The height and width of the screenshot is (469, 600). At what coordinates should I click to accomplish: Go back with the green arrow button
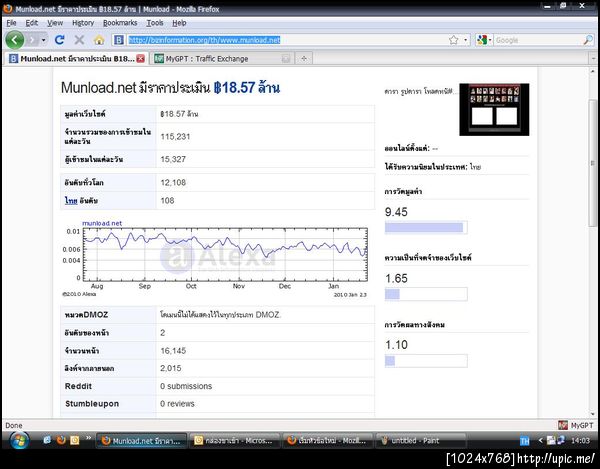15,40
